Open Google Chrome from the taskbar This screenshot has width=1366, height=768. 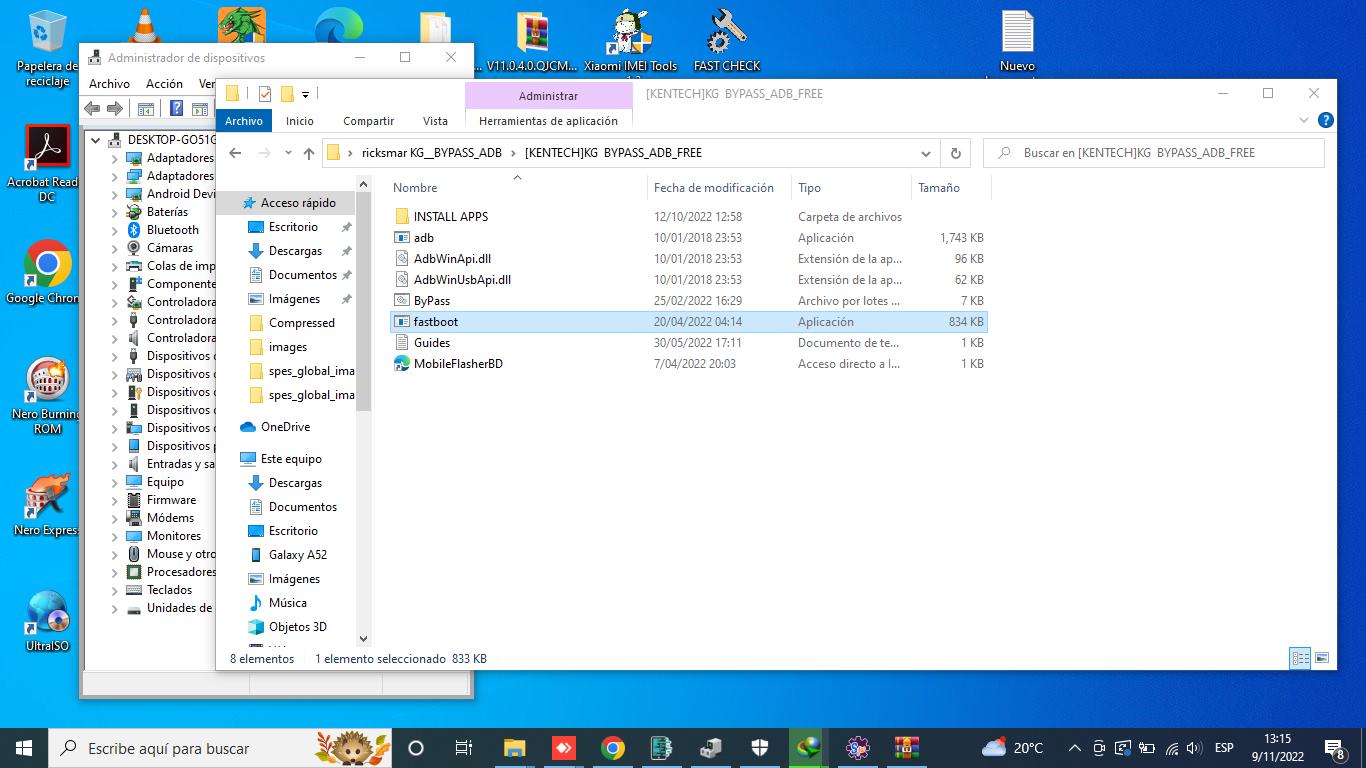[613, 748]
